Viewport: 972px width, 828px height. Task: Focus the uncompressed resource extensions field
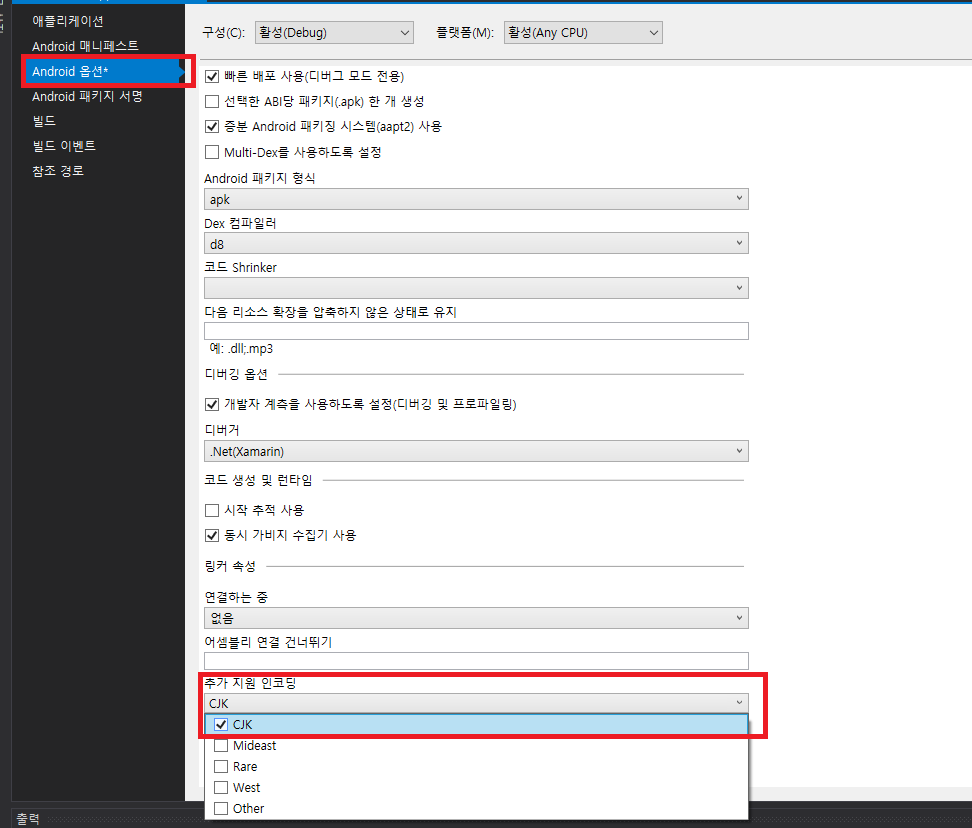(x=476, y=331)
